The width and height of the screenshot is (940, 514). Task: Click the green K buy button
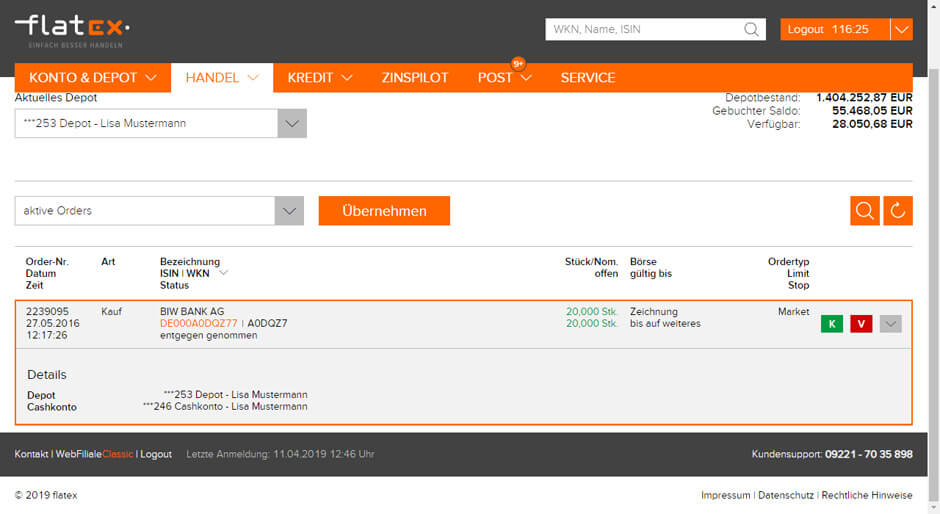click(831, 324)
